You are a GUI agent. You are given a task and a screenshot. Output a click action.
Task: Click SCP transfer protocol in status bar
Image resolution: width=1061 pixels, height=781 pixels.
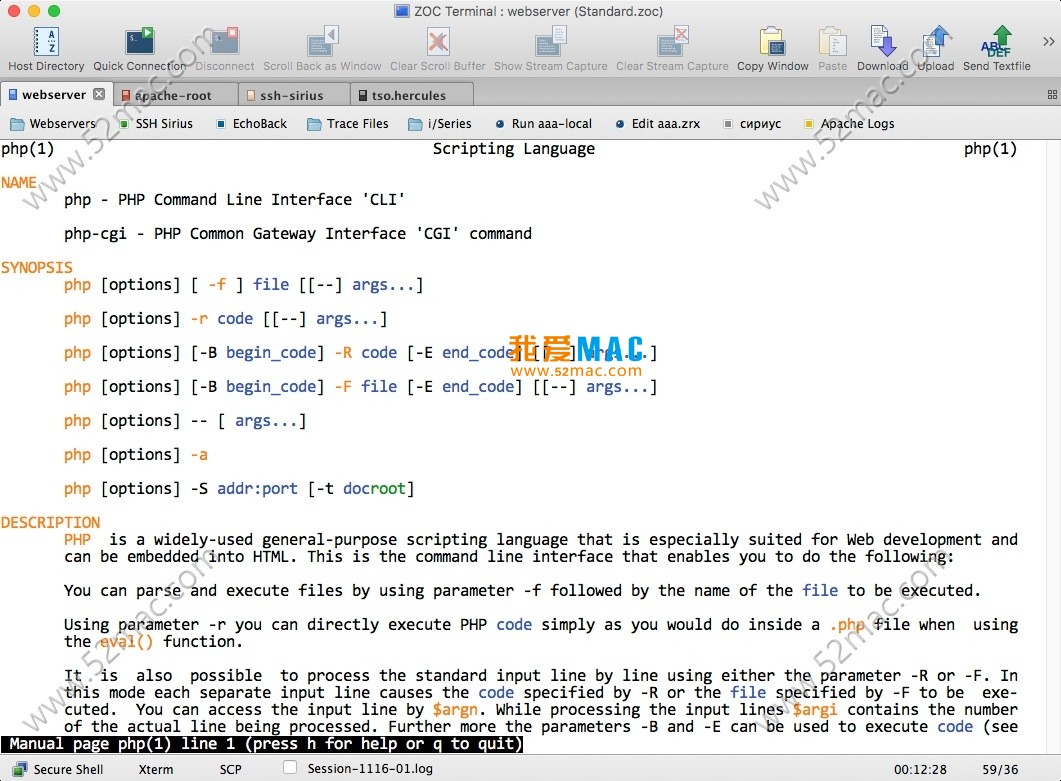pos(230,769)
